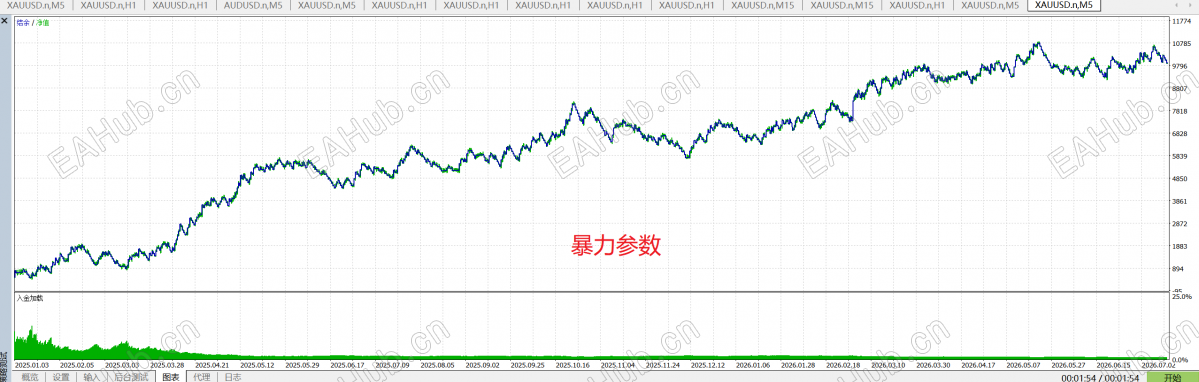Click the 2025.04.21 date label
Screen dimensions: 1199x382
pyautogui.click(x=213, y=365)
